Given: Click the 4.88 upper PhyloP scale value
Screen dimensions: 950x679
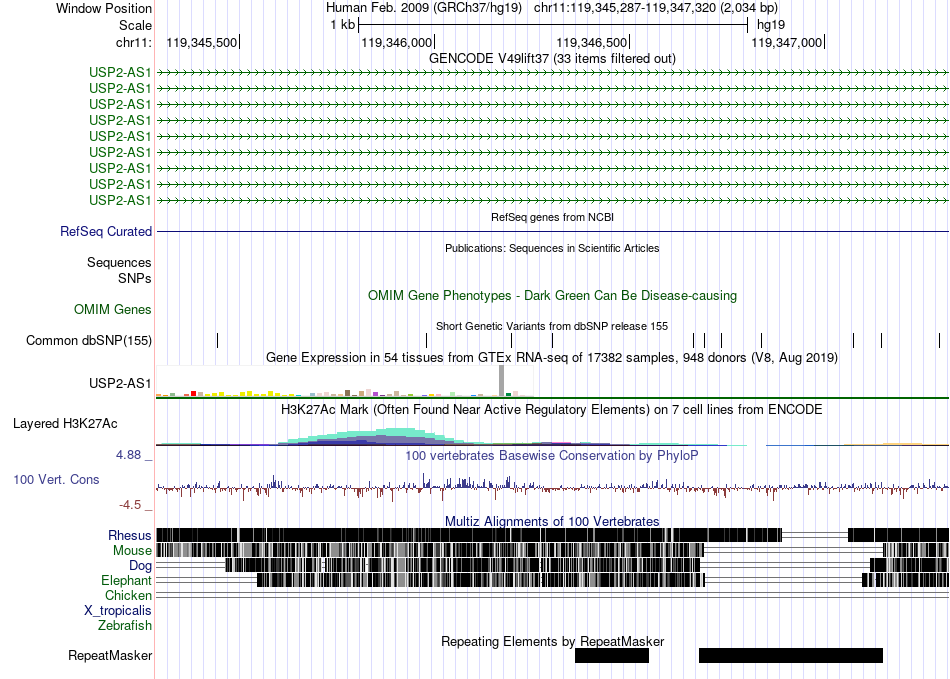Looking at the screenshot, I should tap(128, 455).
